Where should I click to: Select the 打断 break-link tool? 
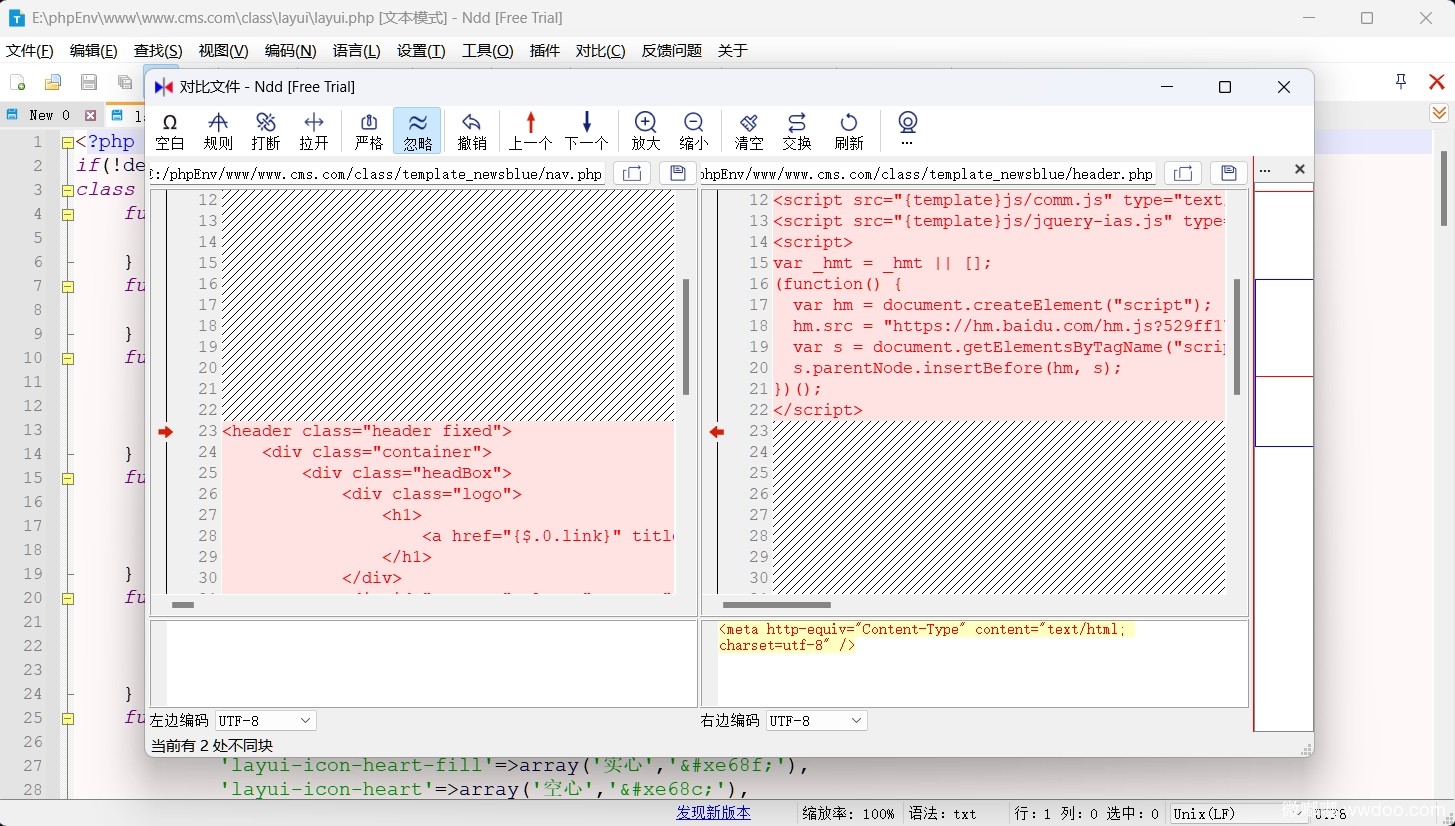coord(266,131)
